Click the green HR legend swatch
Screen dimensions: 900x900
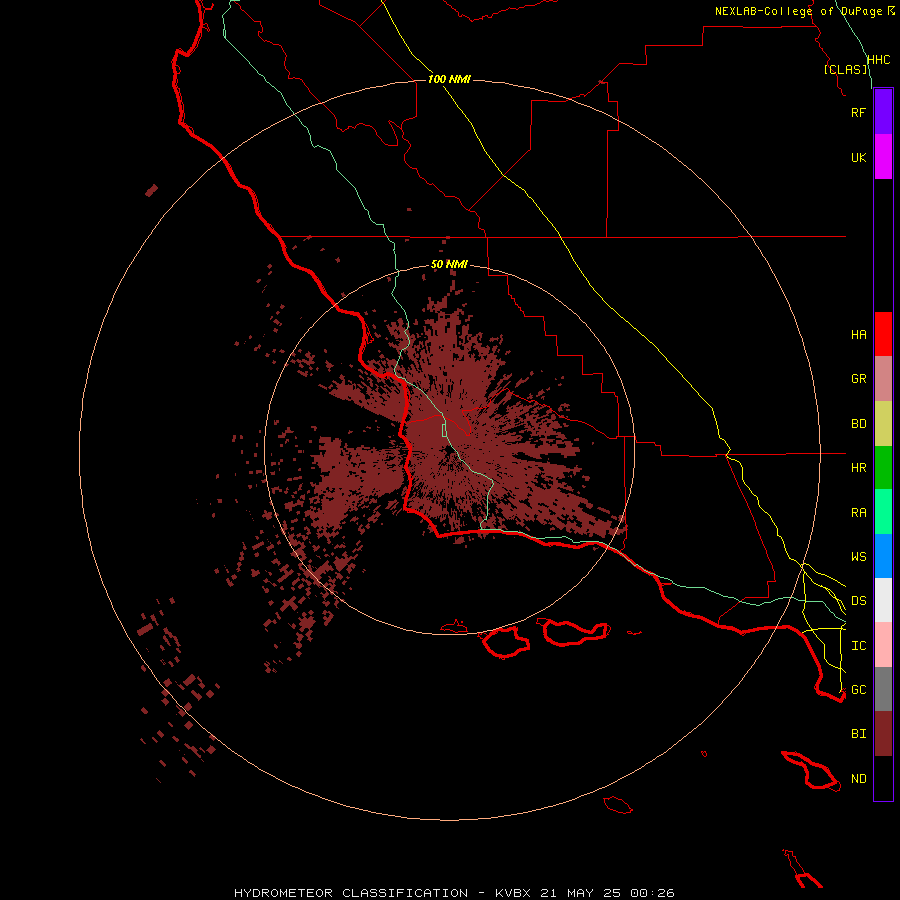point(883,468)
